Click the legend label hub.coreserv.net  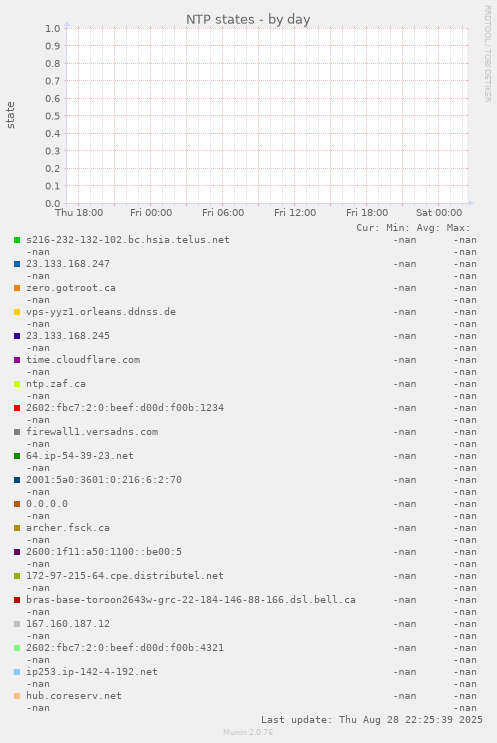tap(74, 696)
